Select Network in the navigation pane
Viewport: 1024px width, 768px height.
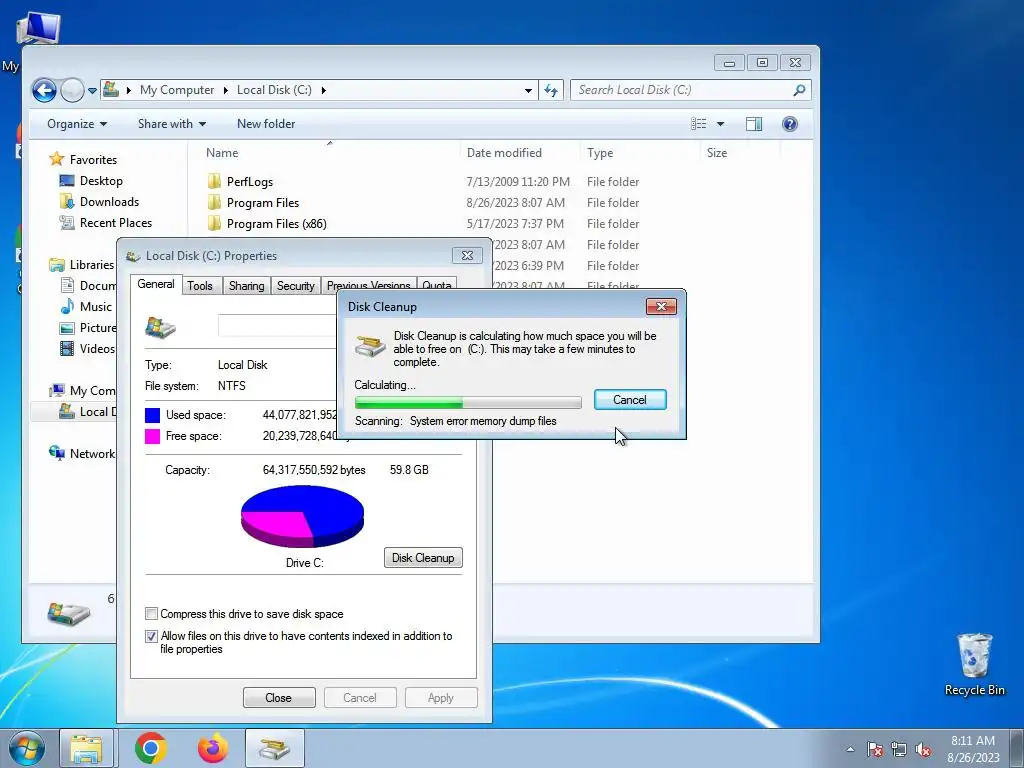(91, 454)
